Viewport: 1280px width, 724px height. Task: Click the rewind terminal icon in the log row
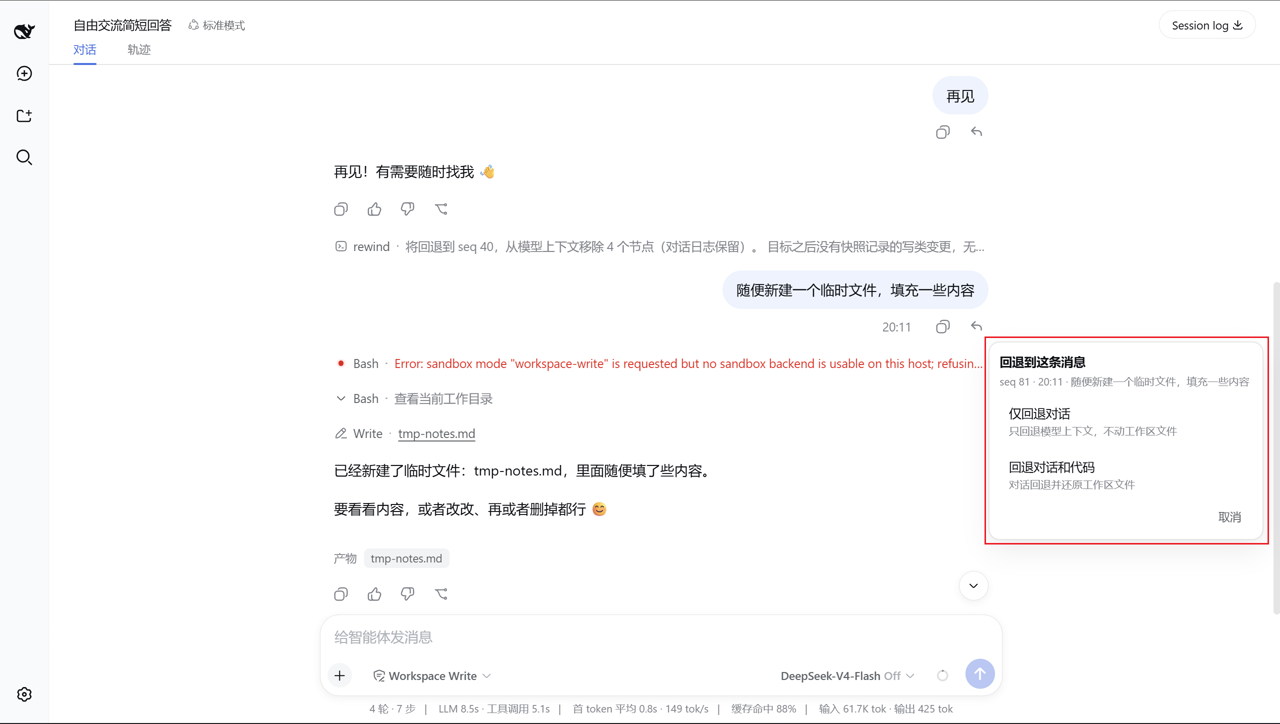tap(341, 246)
